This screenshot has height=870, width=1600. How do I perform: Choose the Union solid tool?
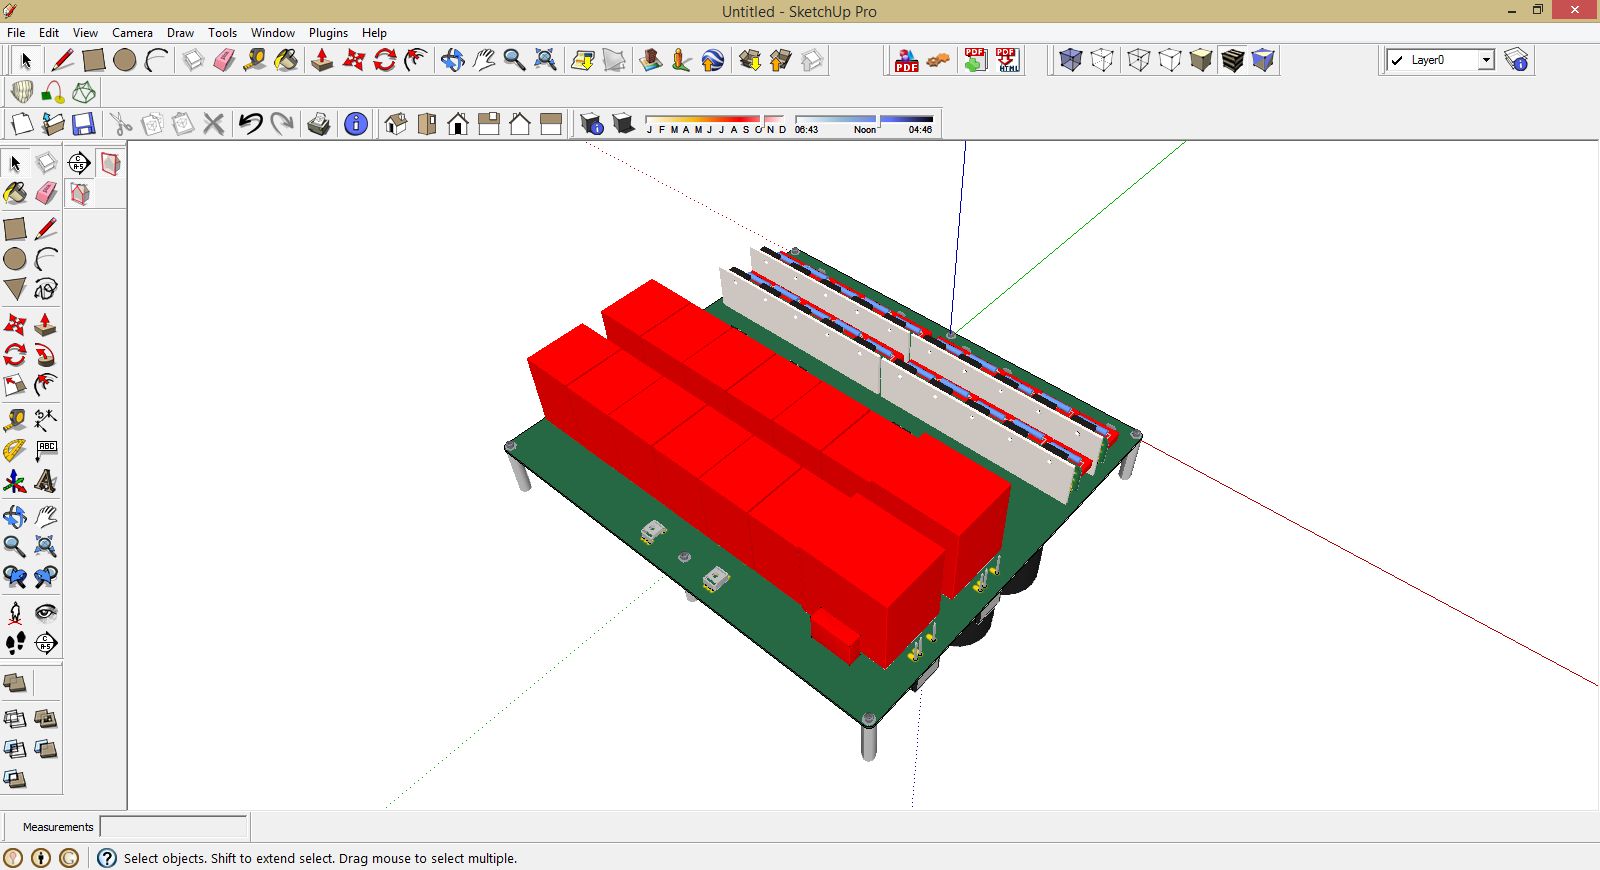click(46, 719)
